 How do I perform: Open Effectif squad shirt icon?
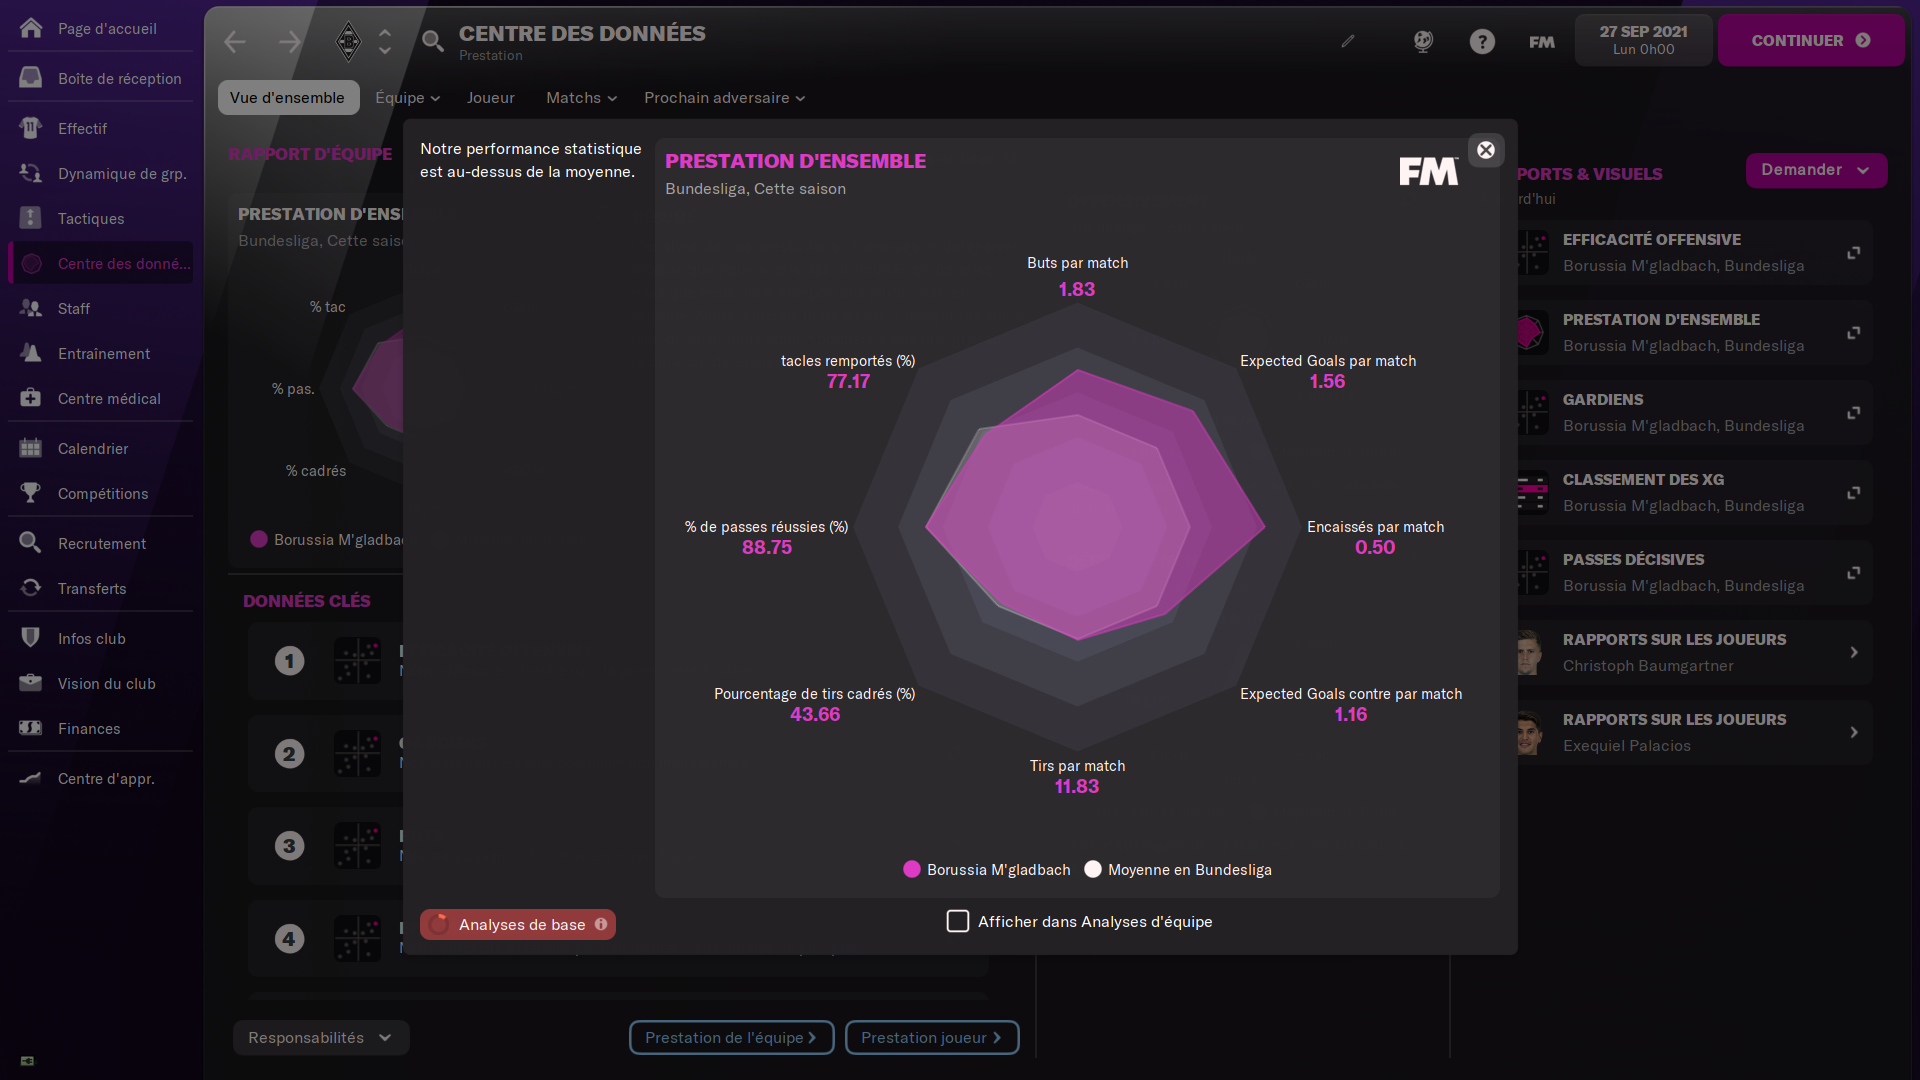pos(31,128)
